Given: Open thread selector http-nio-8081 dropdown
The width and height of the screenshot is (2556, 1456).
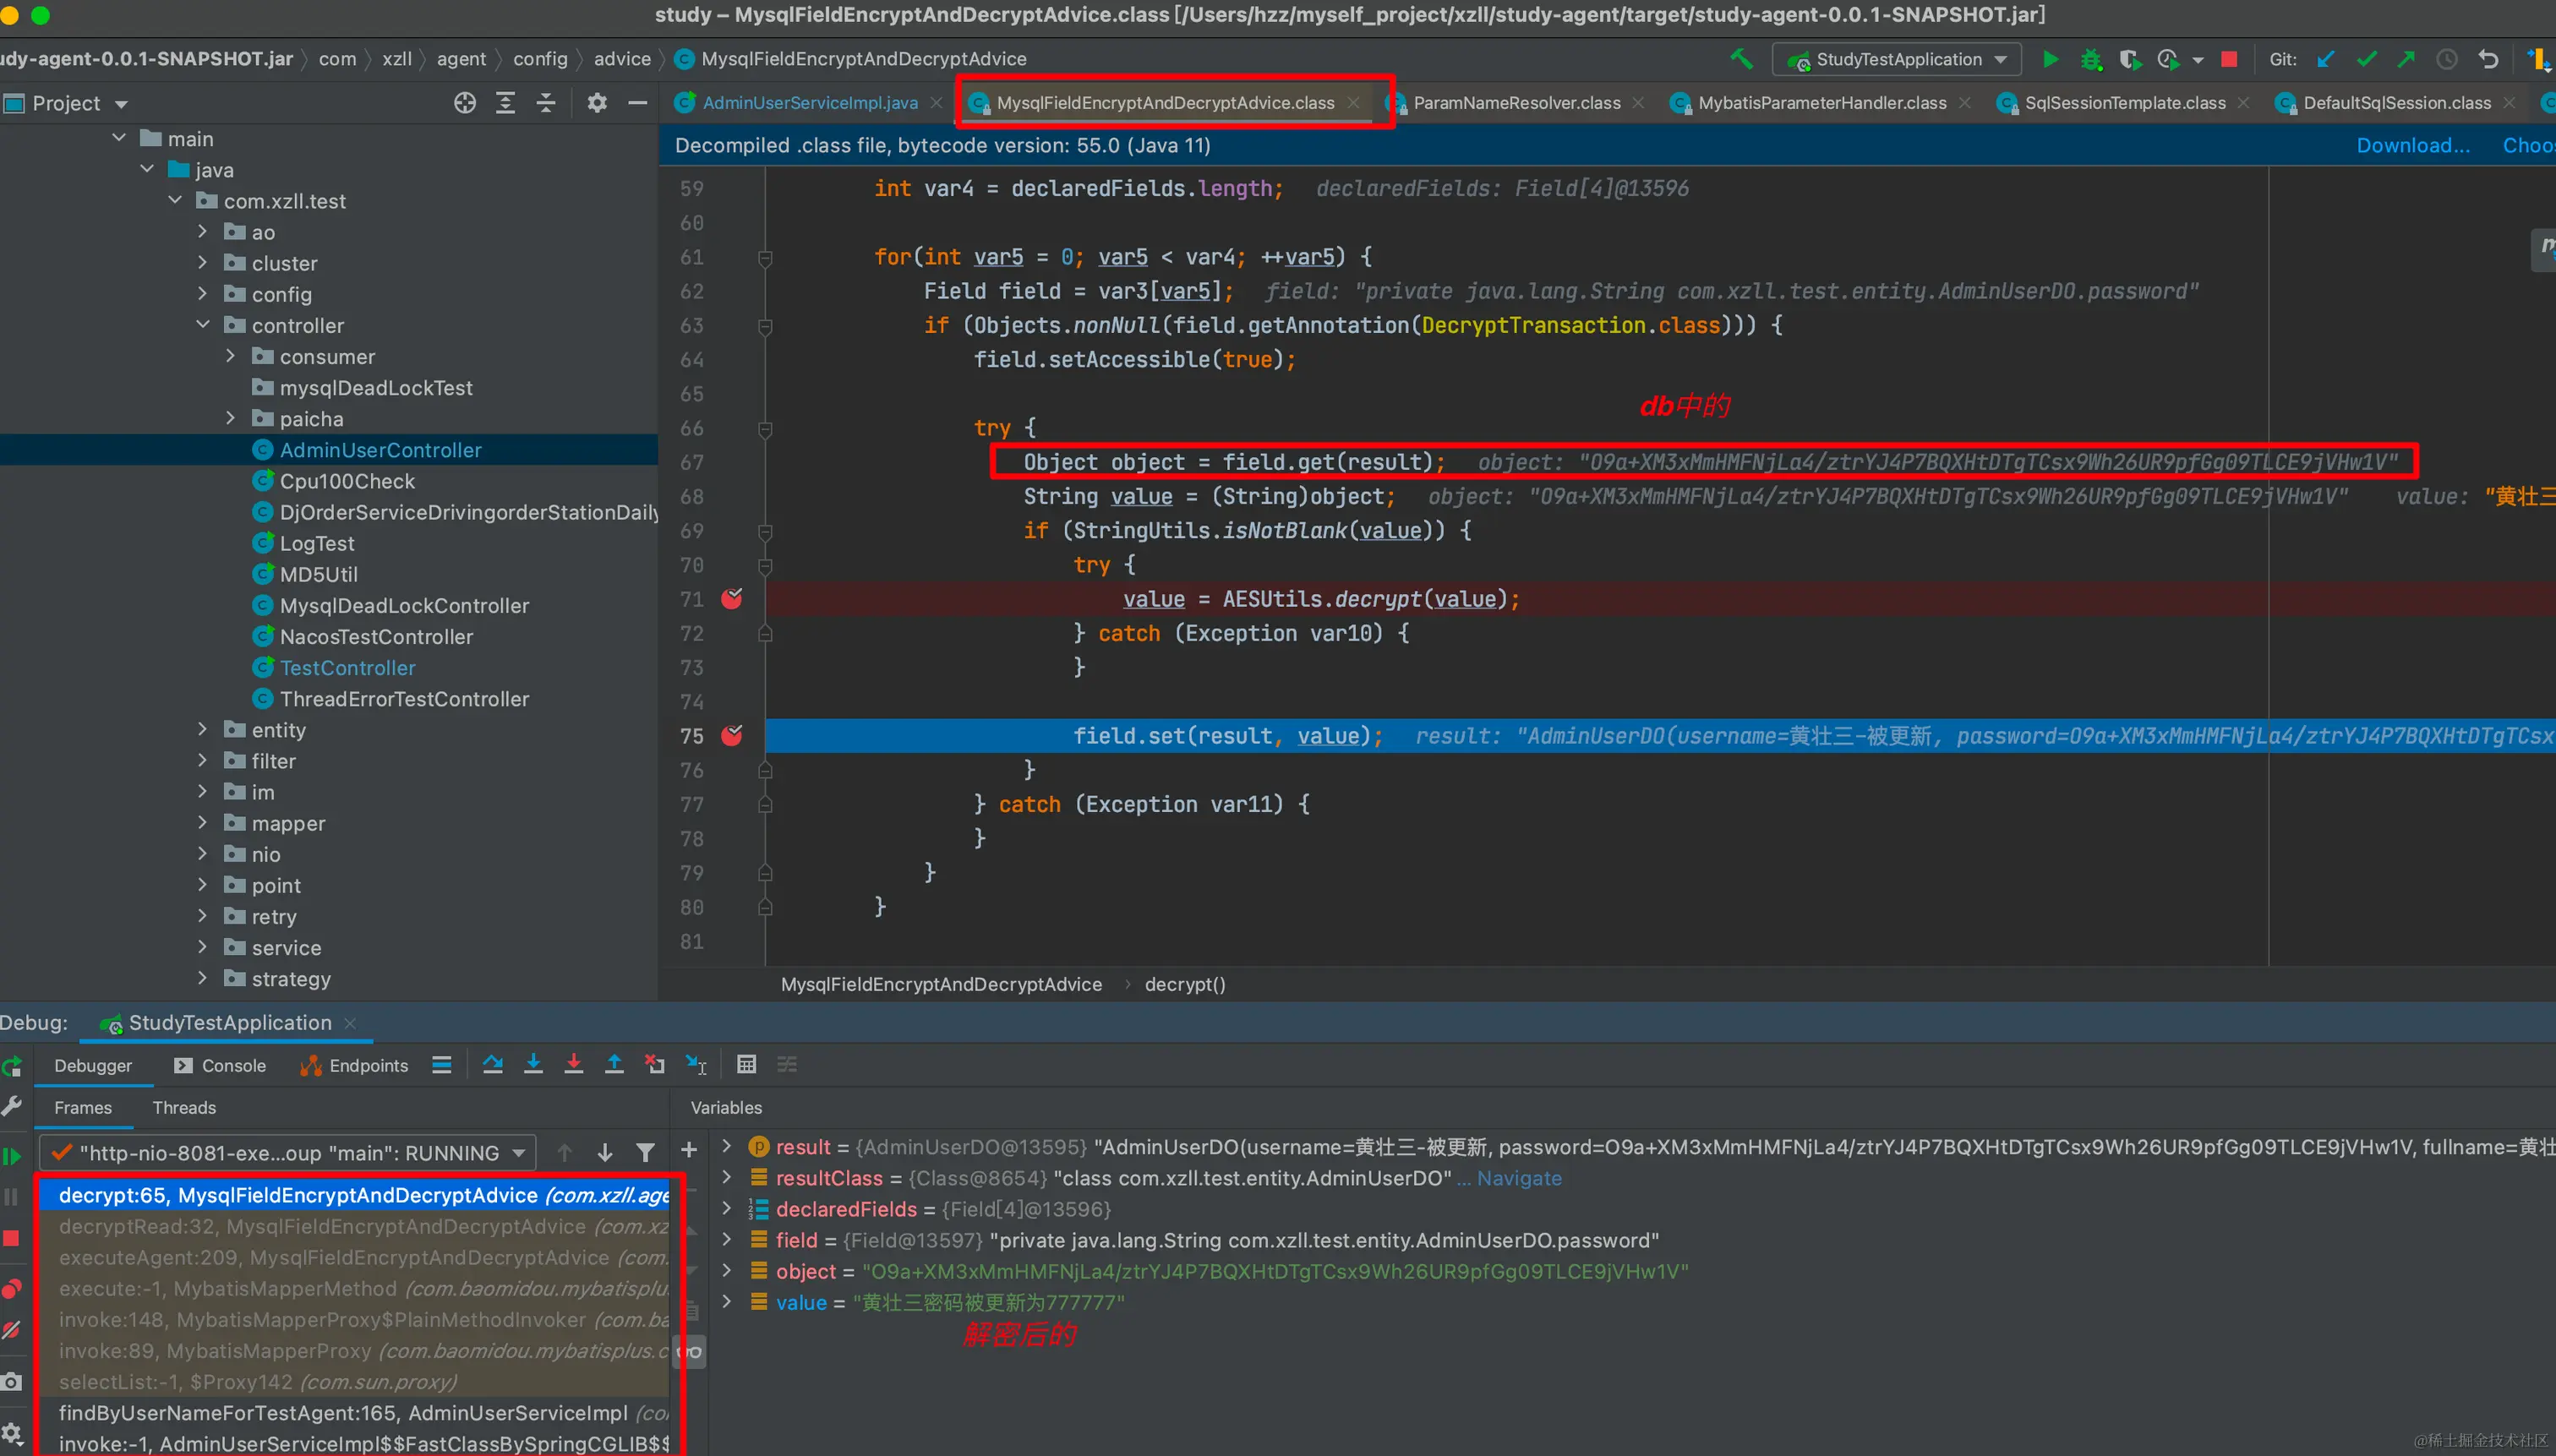Looking at the screenshot, I should point(288,1153).
